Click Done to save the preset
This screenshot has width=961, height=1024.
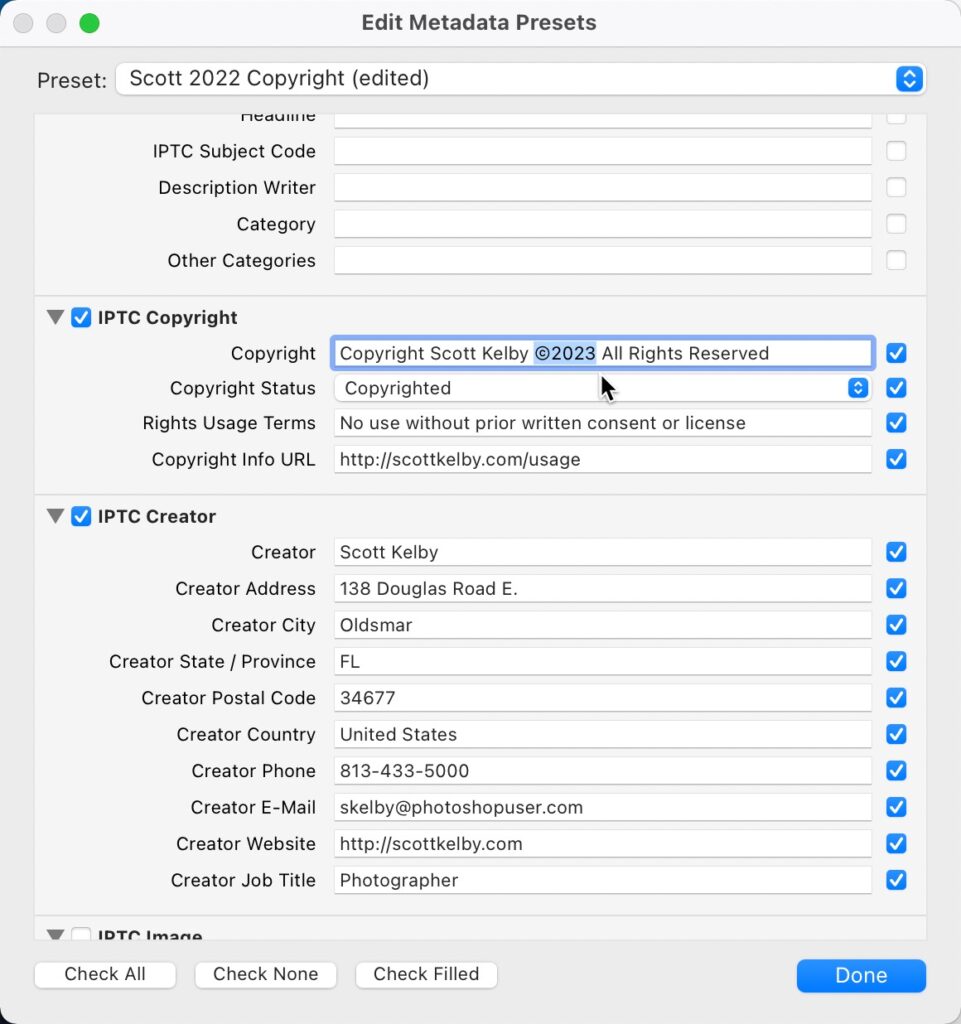861,976
